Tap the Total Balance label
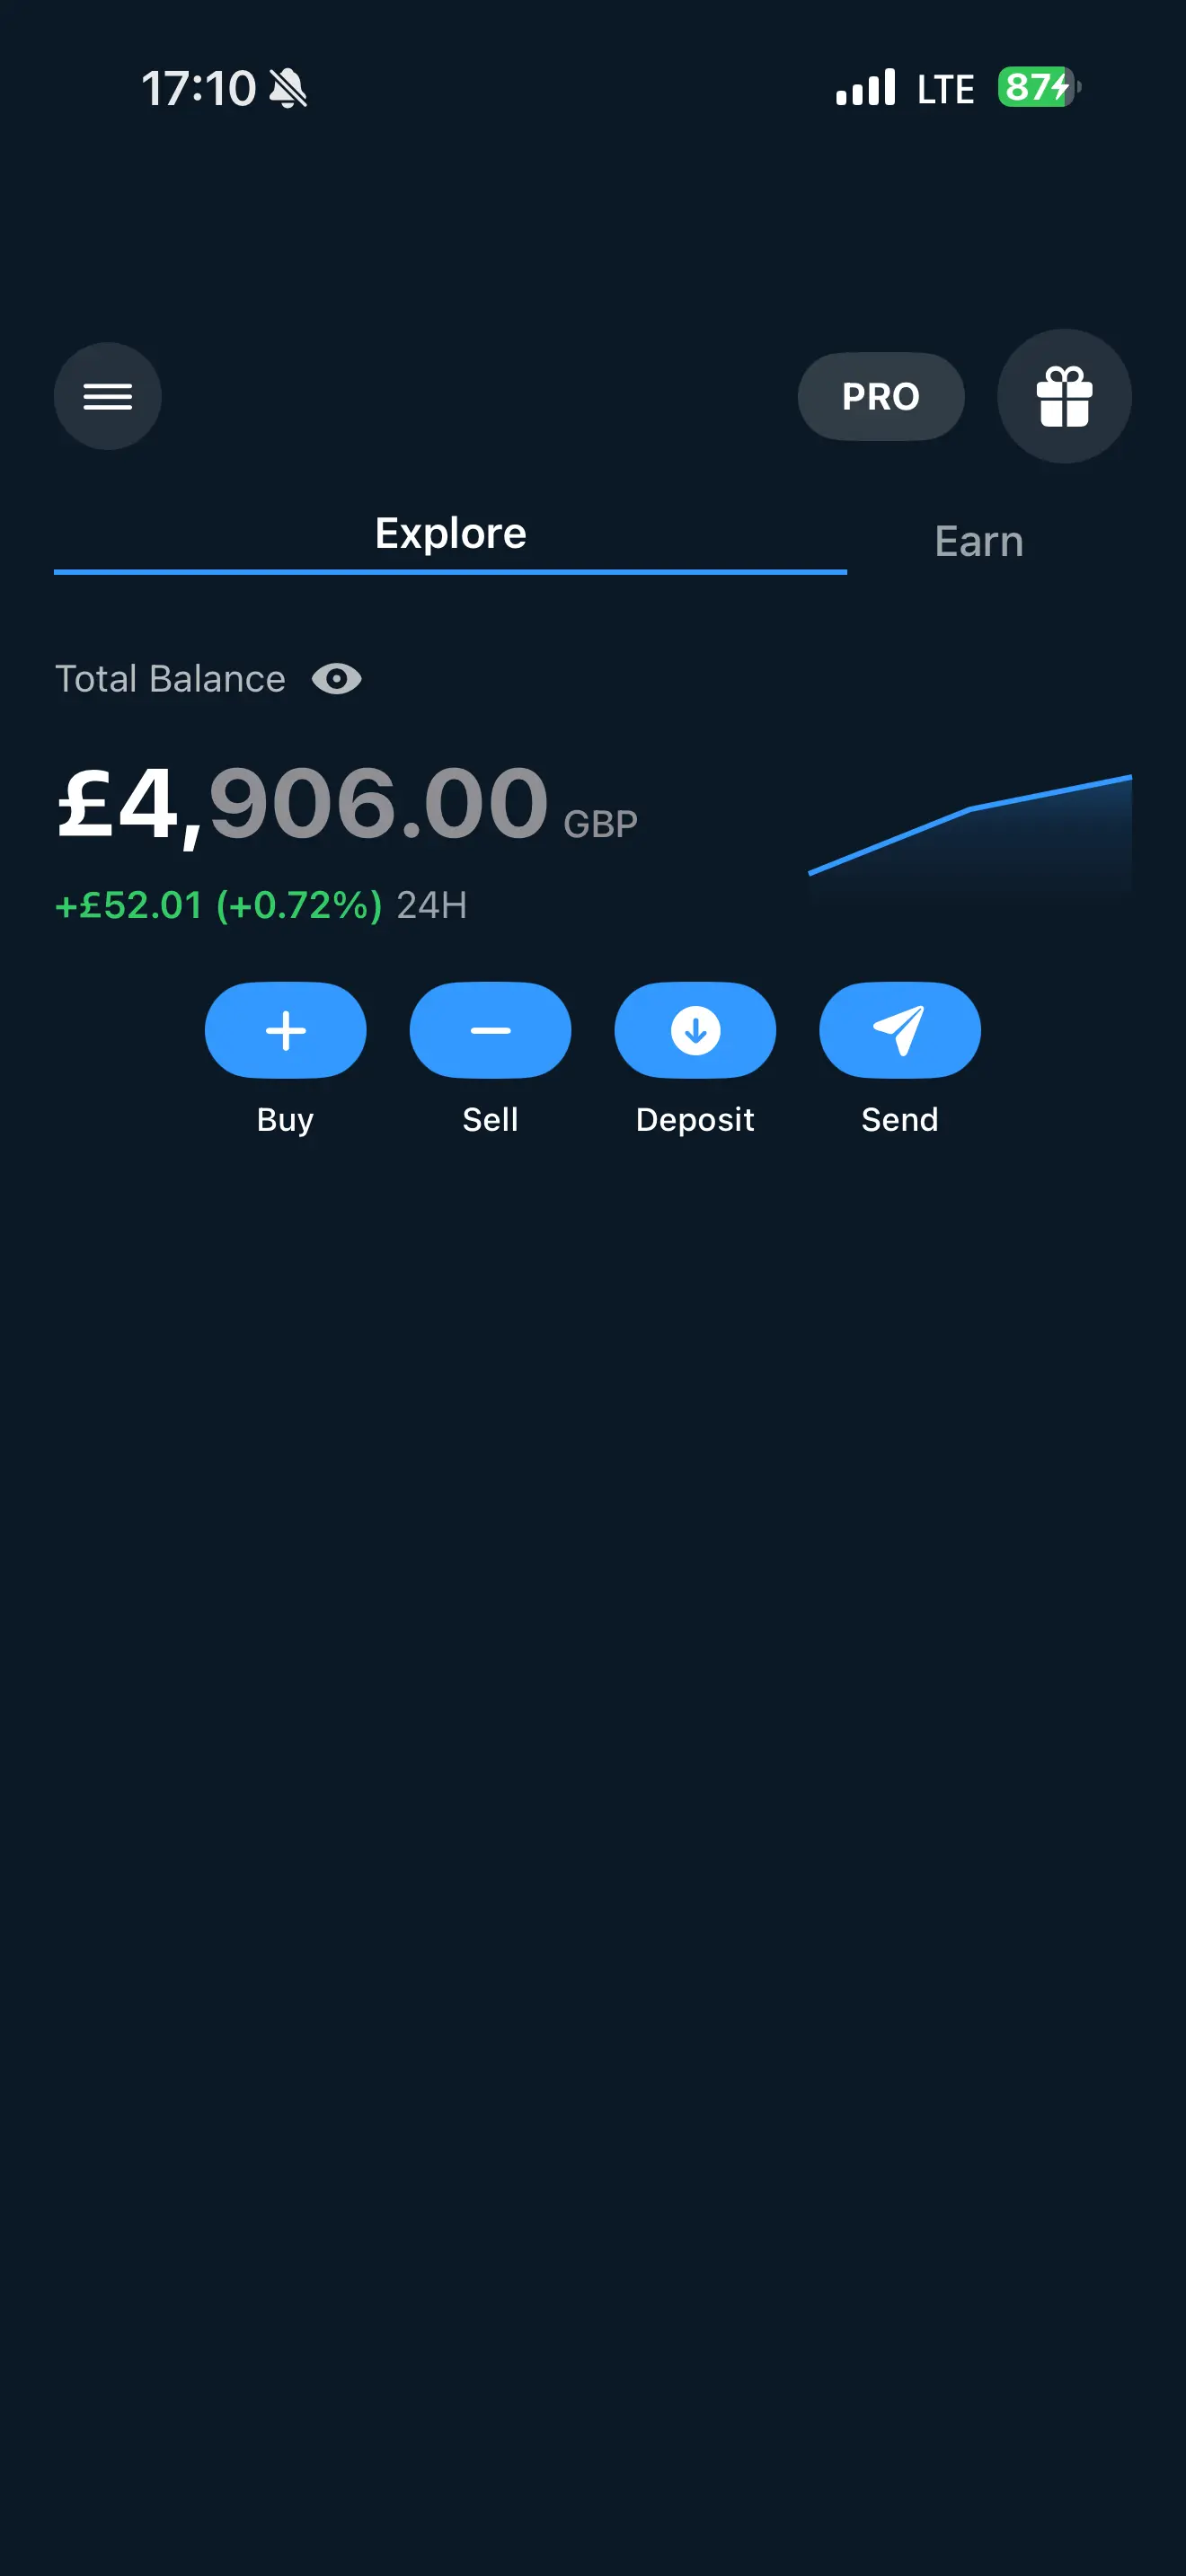 click(170, 679)
